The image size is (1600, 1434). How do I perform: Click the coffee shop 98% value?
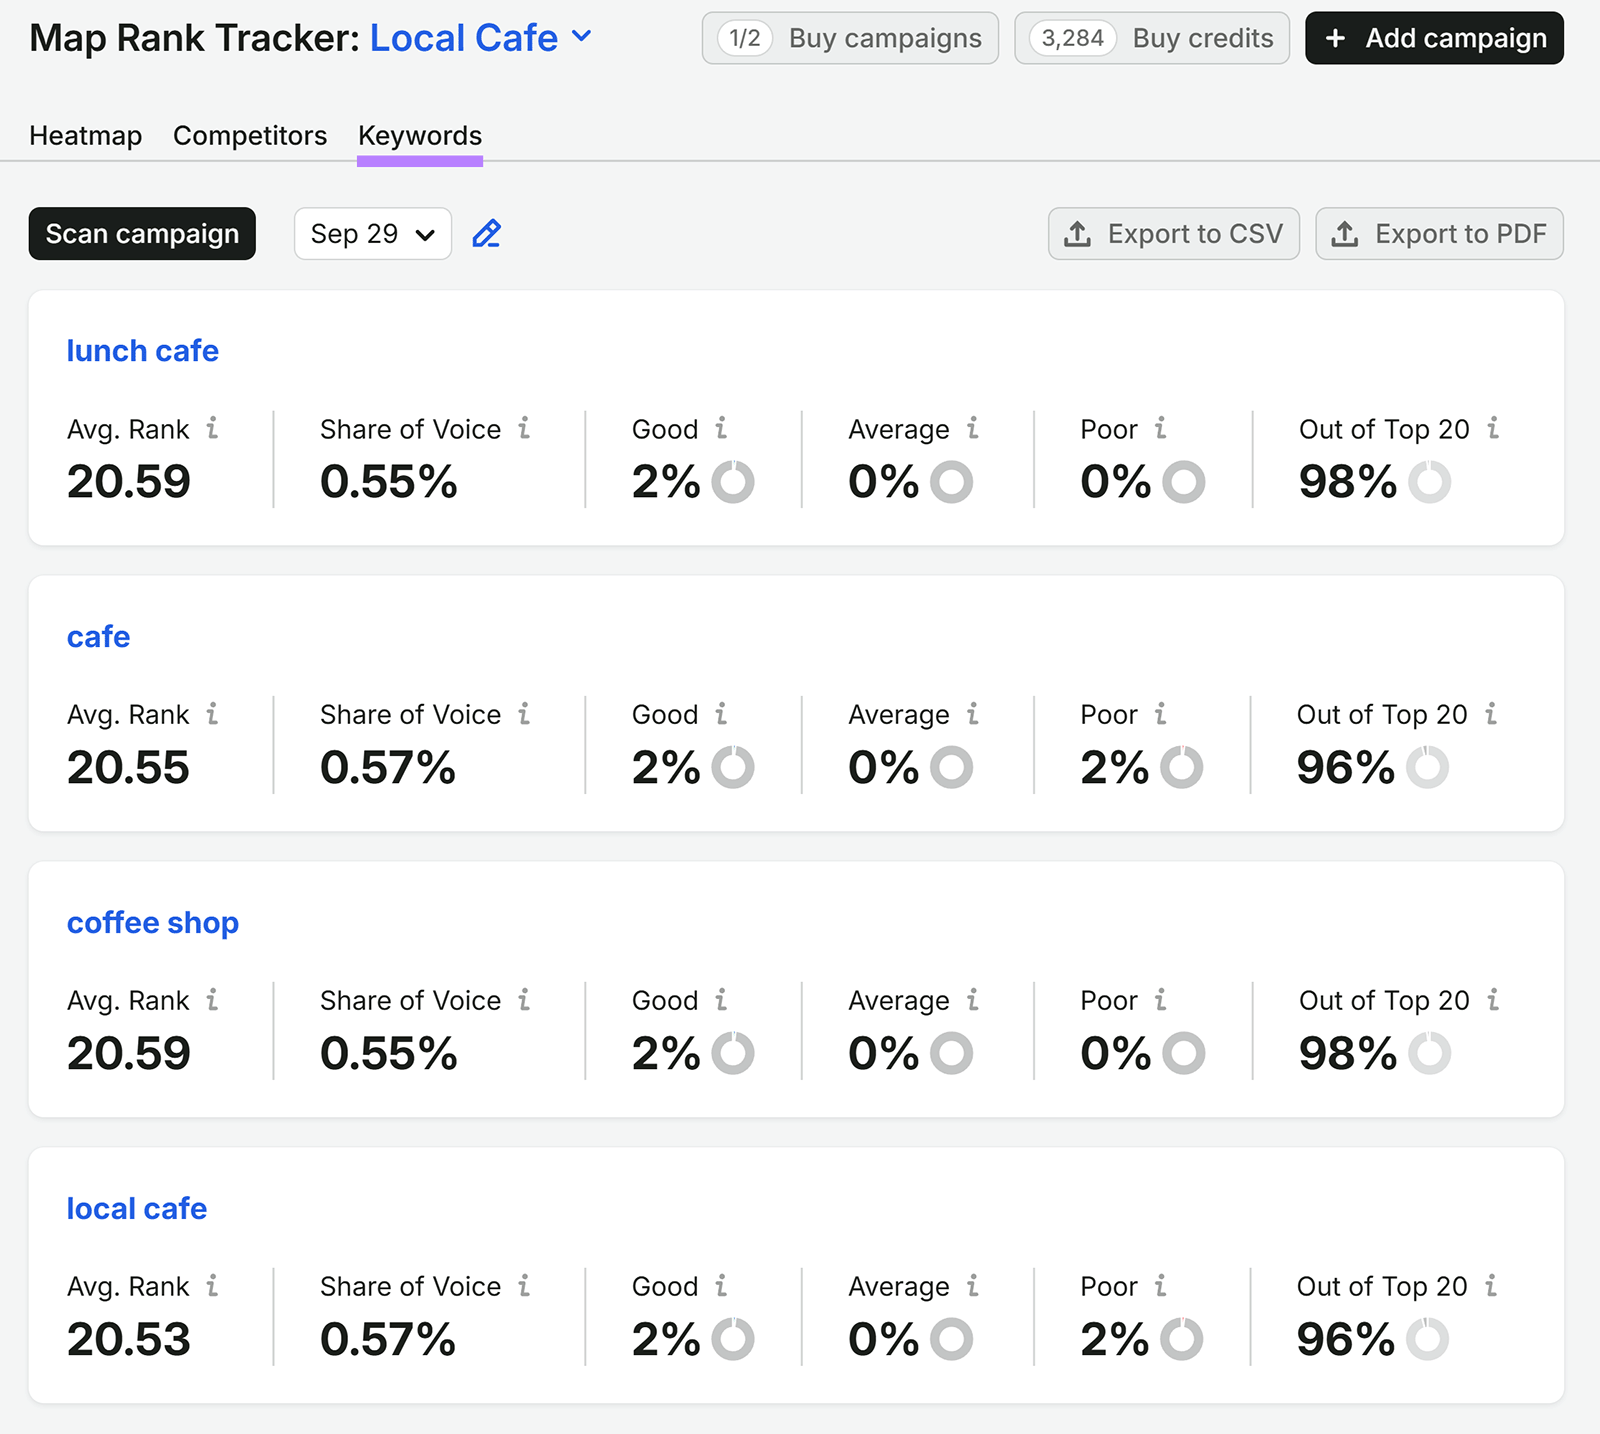[x=1348, y=1053]
